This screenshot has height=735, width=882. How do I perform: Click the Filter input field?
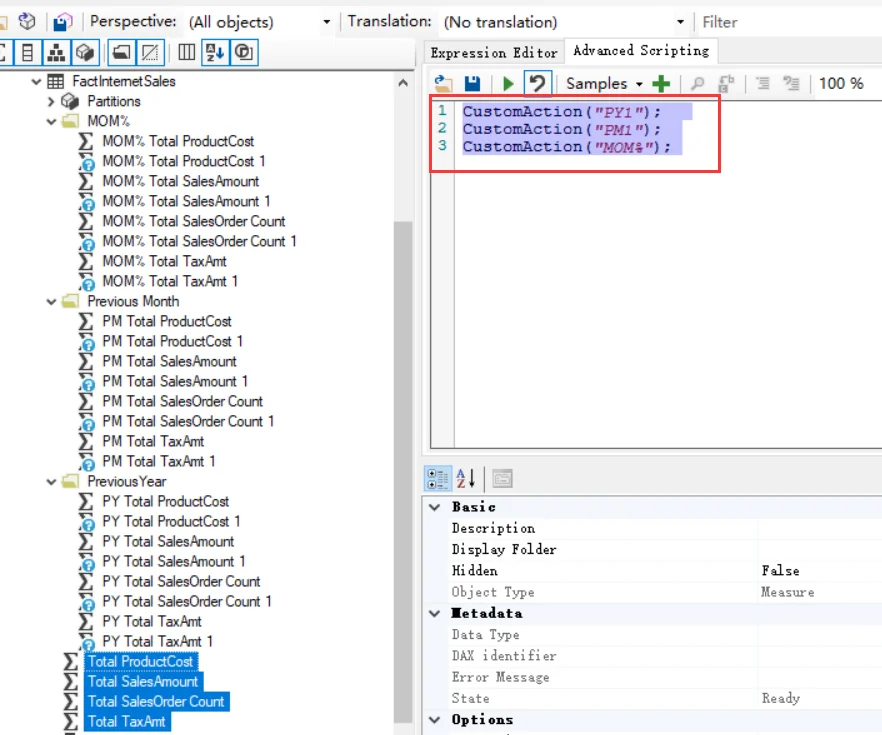[790, 22]
